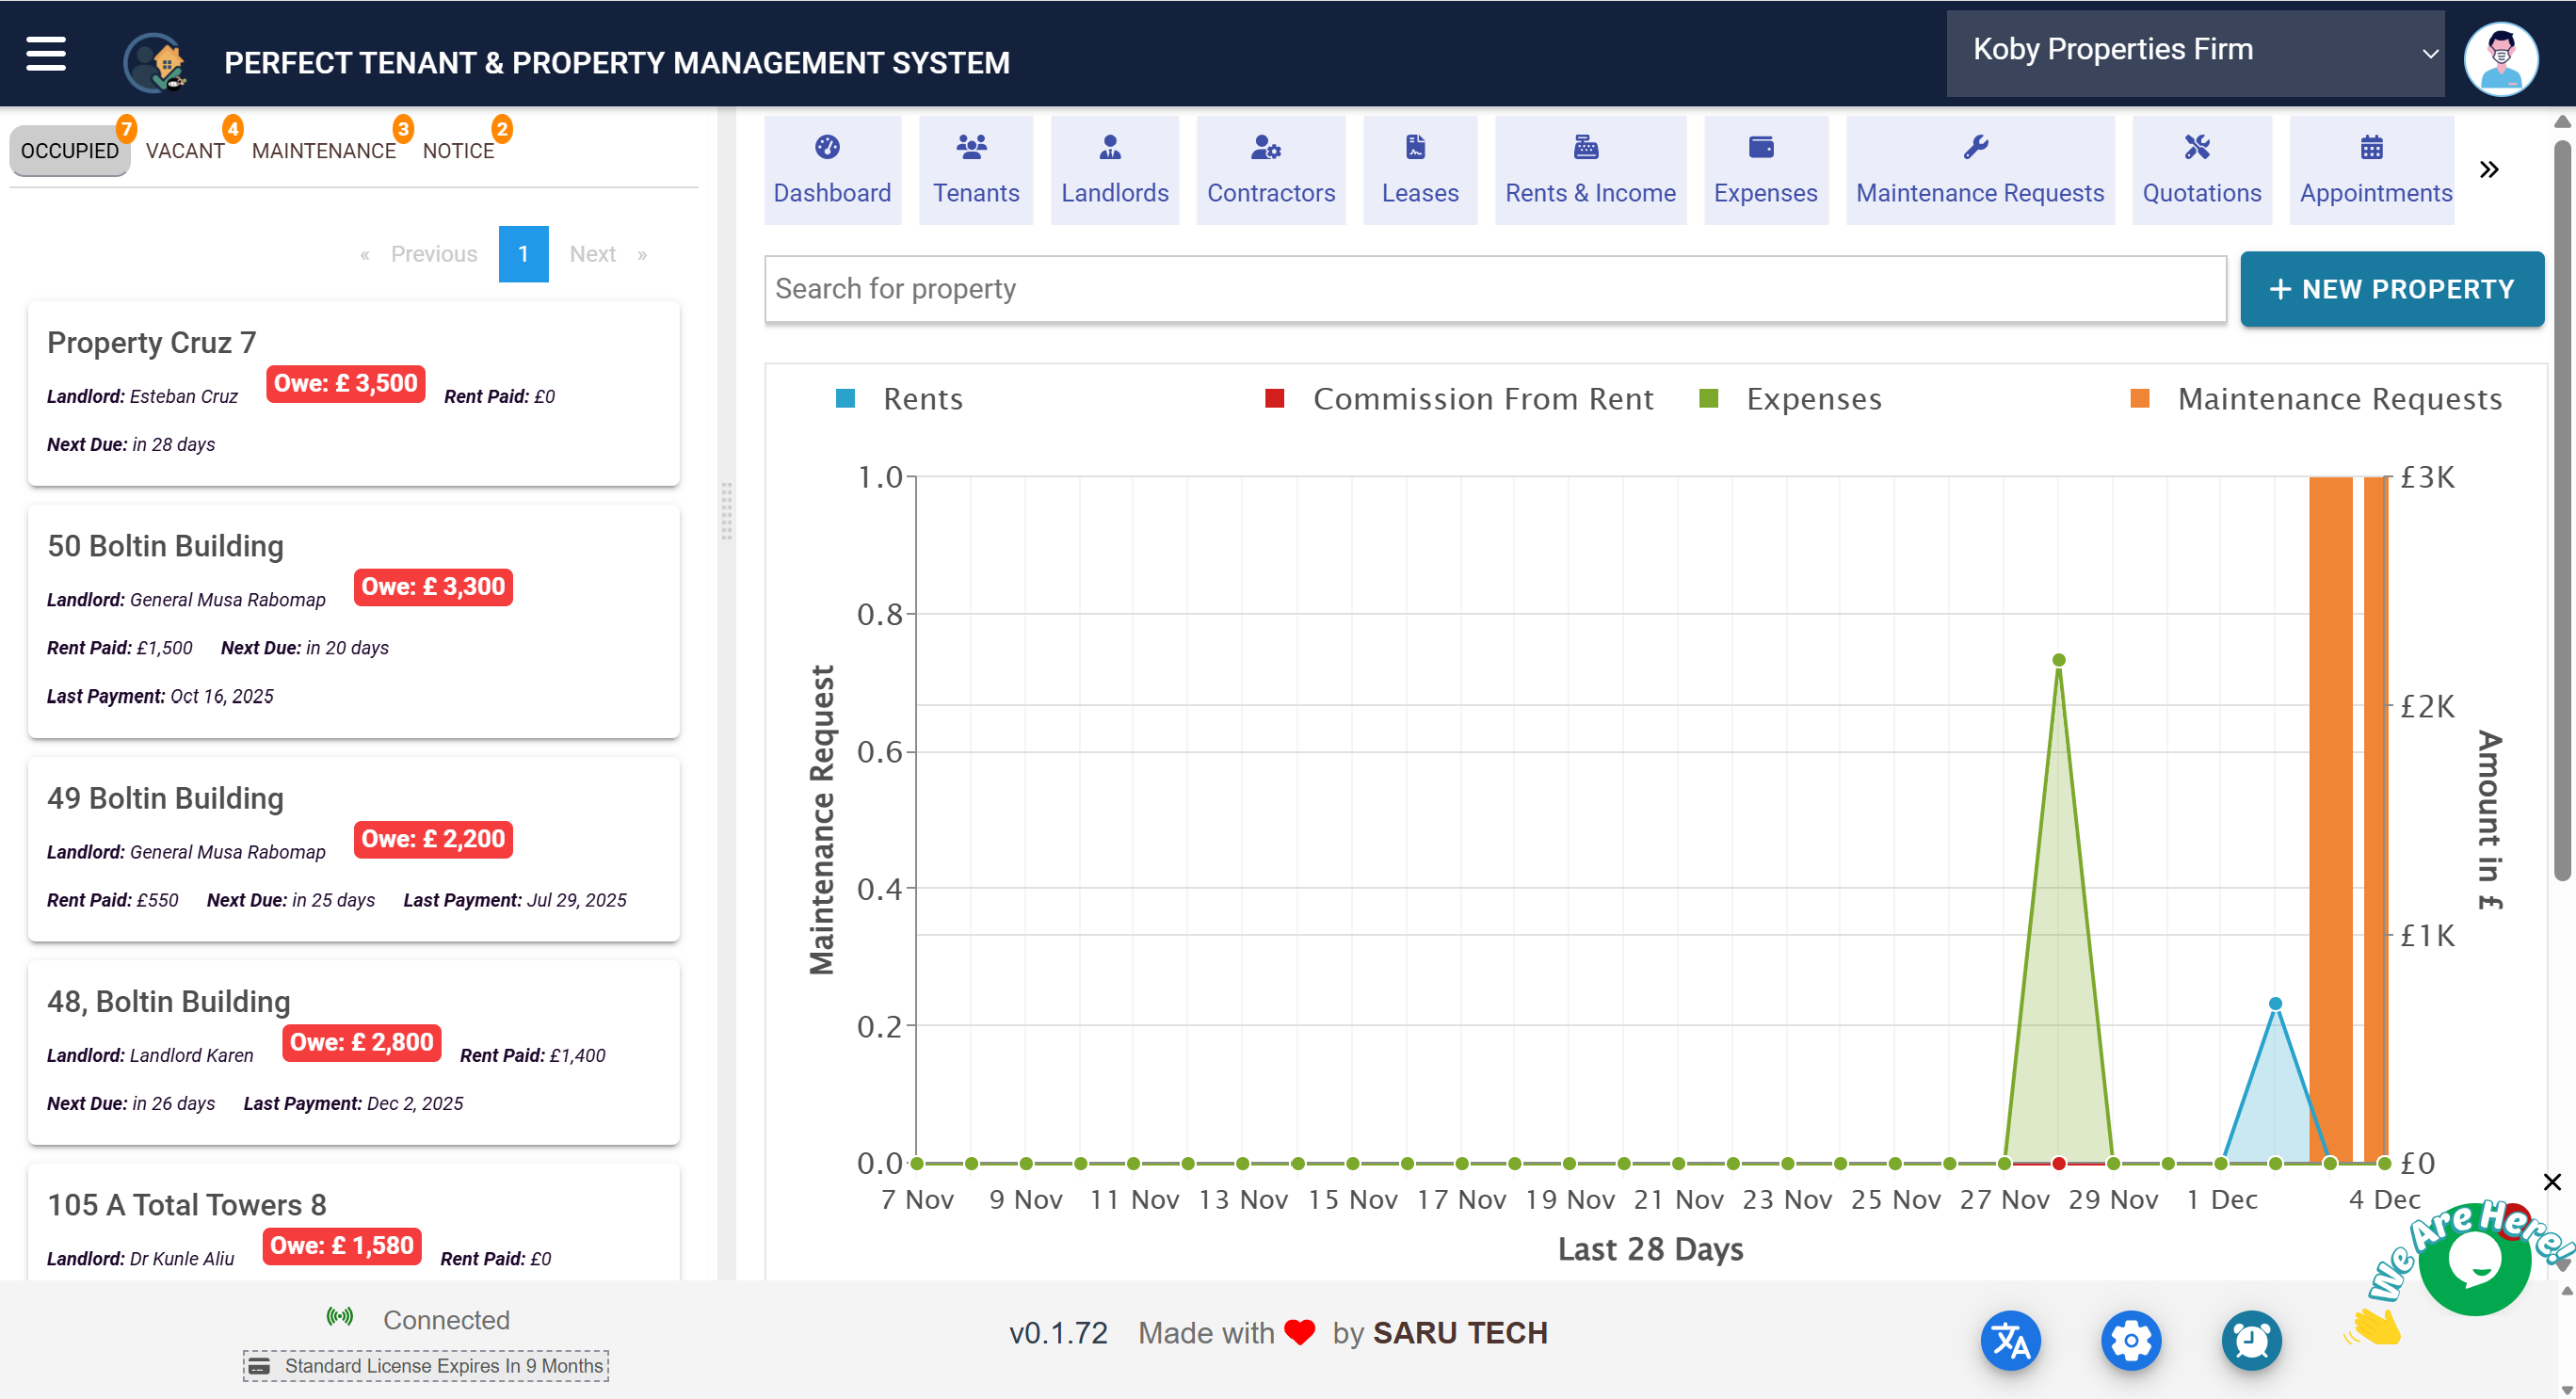Select the Tenants icon
Screen dimensions: 2576x1399
(975, 168)
